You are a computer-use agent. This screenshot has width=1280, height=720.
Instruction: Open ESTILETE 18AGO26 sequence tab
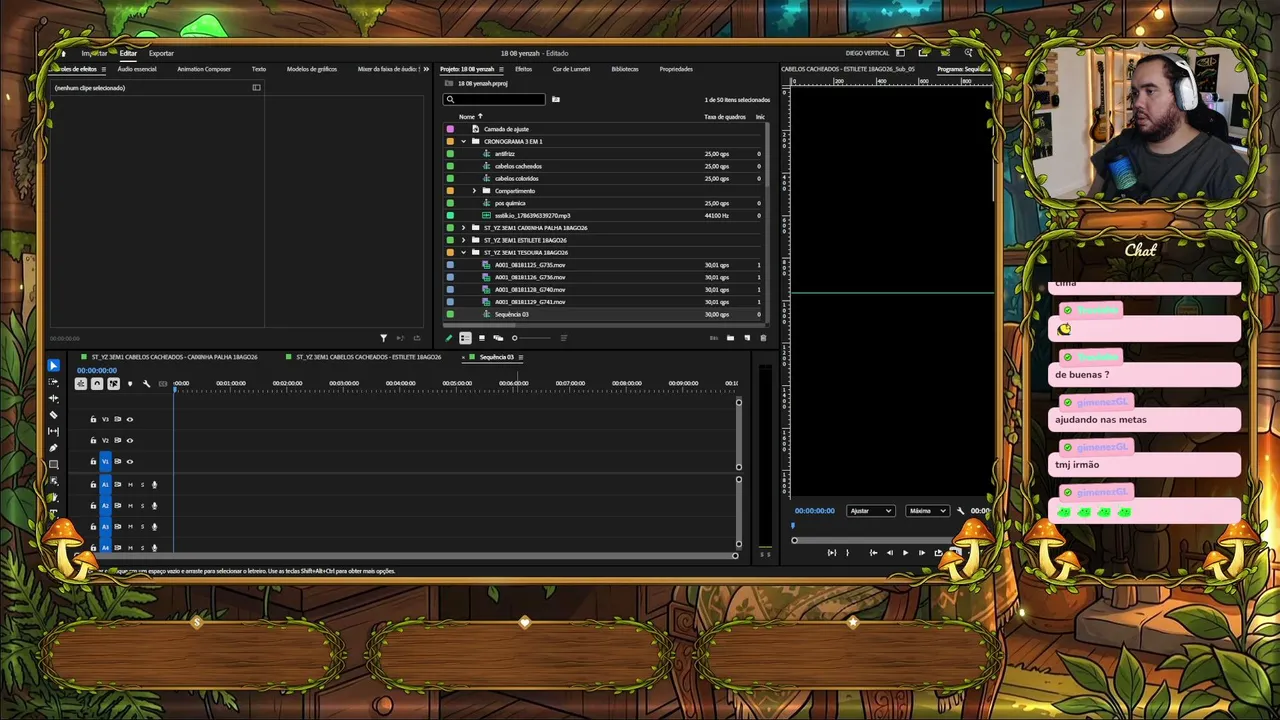click(x=368, y=357)
